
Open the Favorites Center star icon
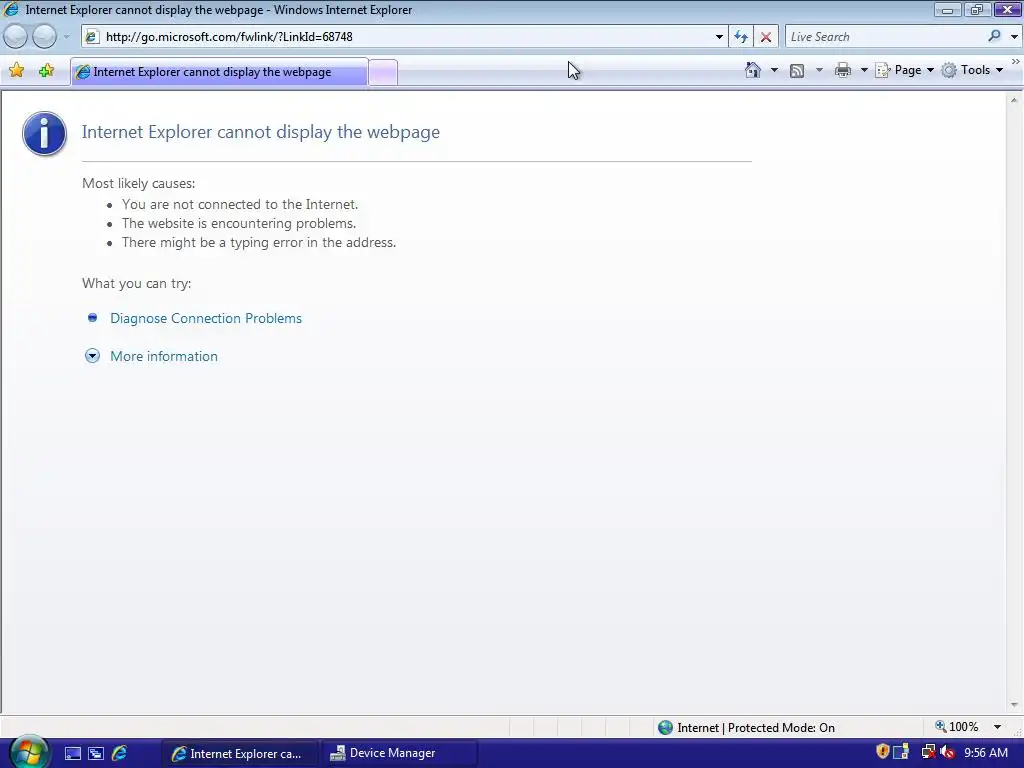17,71
